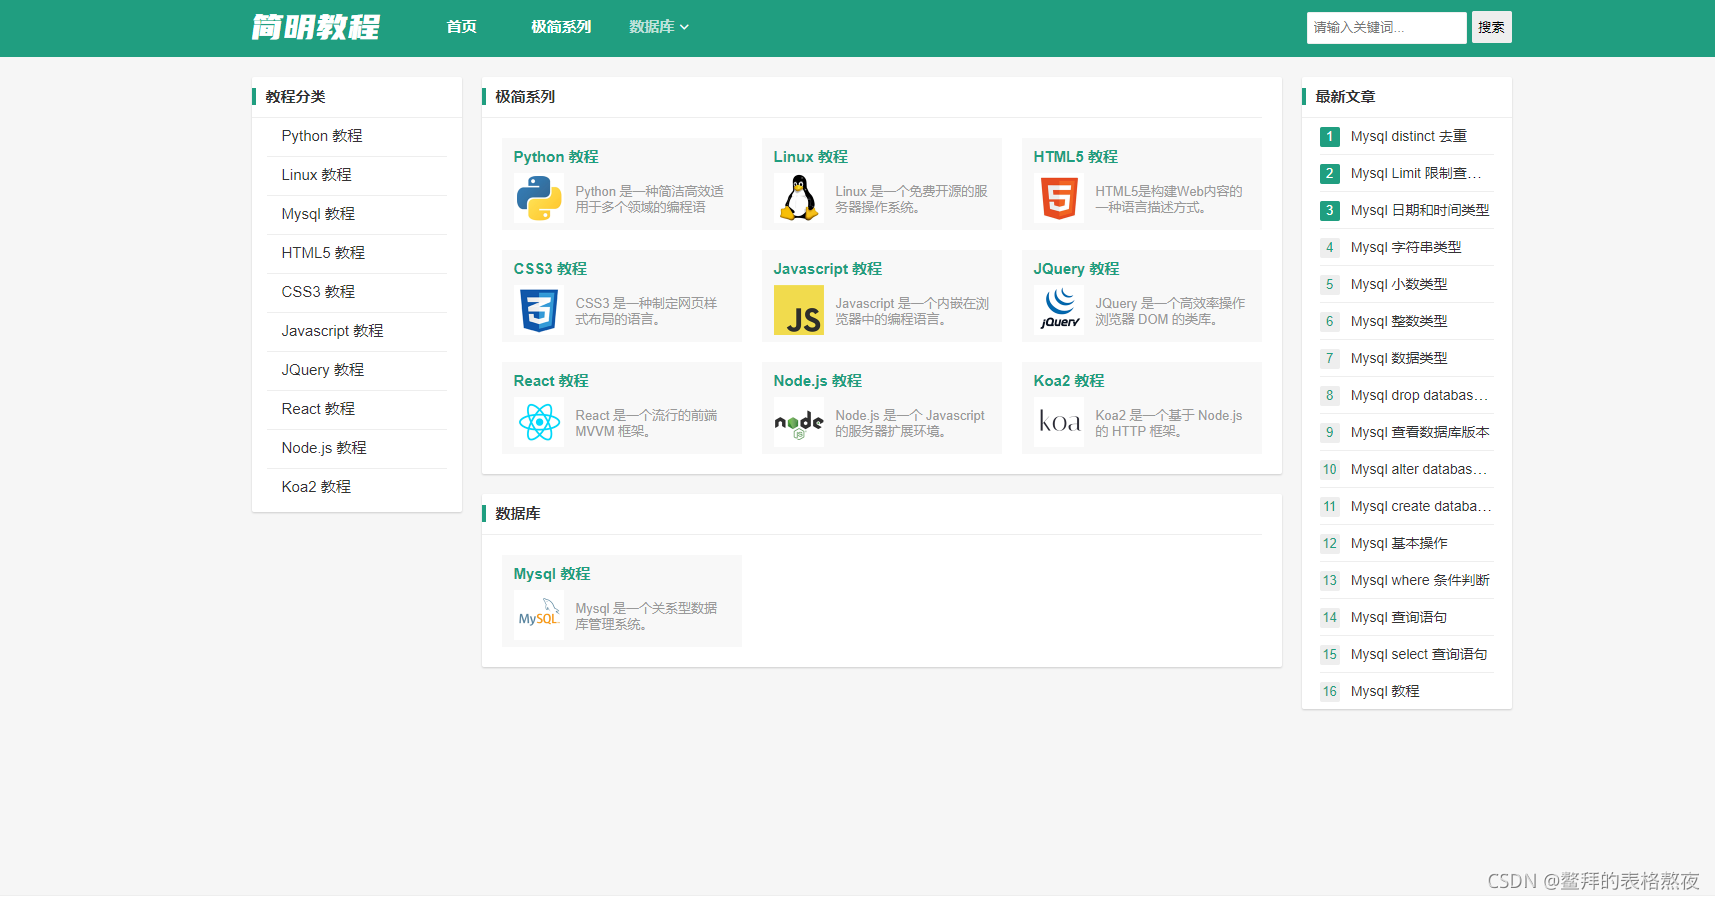Screen dimensions: 1715x899
Task: Open article Mysql select 查询语句
Action: [x=1419, y=654]
